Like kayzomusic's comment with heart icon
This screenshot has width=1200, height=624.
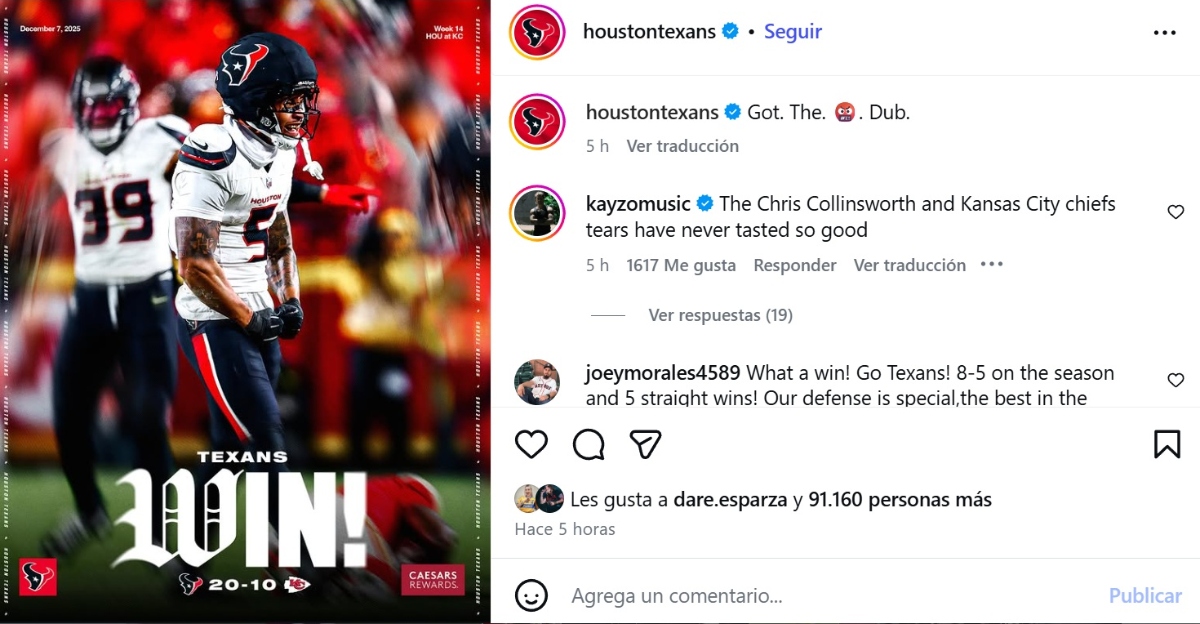point(1176,212)
